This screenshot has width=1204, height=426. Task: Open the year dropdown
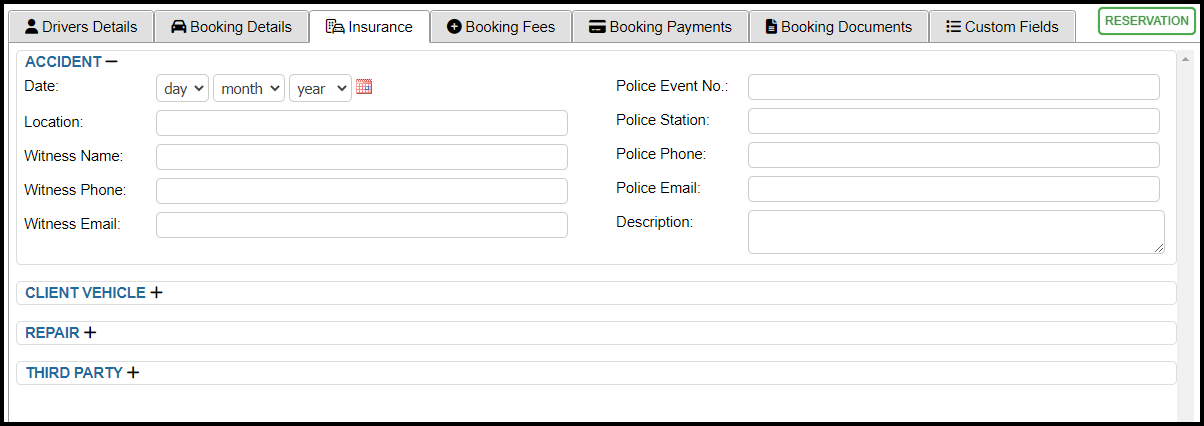click(320, 88)
